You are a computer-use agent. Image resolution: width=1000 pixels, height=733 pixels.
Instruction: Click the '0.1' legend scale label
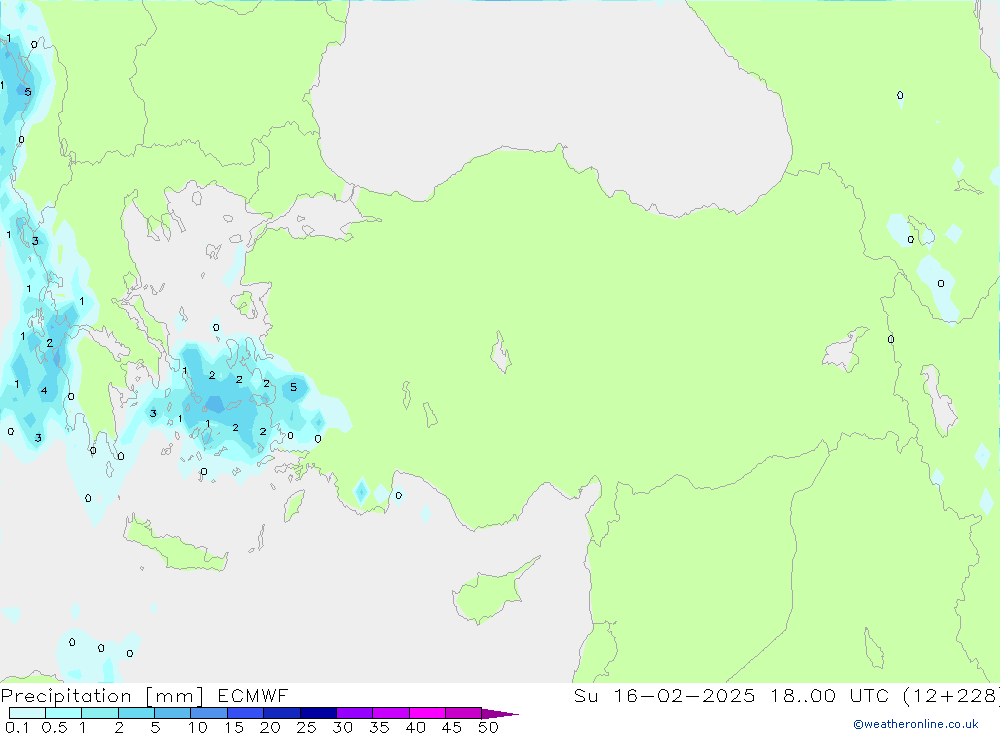17,727
